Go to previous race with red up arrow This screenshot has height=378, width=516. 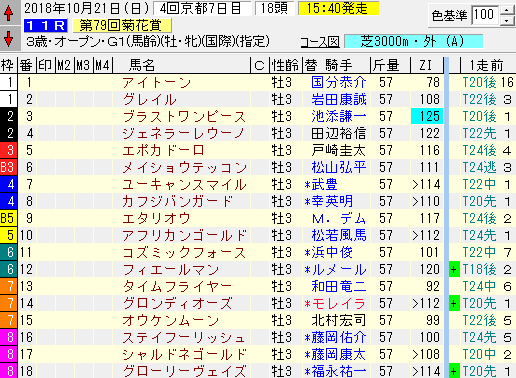coord(9,13)
